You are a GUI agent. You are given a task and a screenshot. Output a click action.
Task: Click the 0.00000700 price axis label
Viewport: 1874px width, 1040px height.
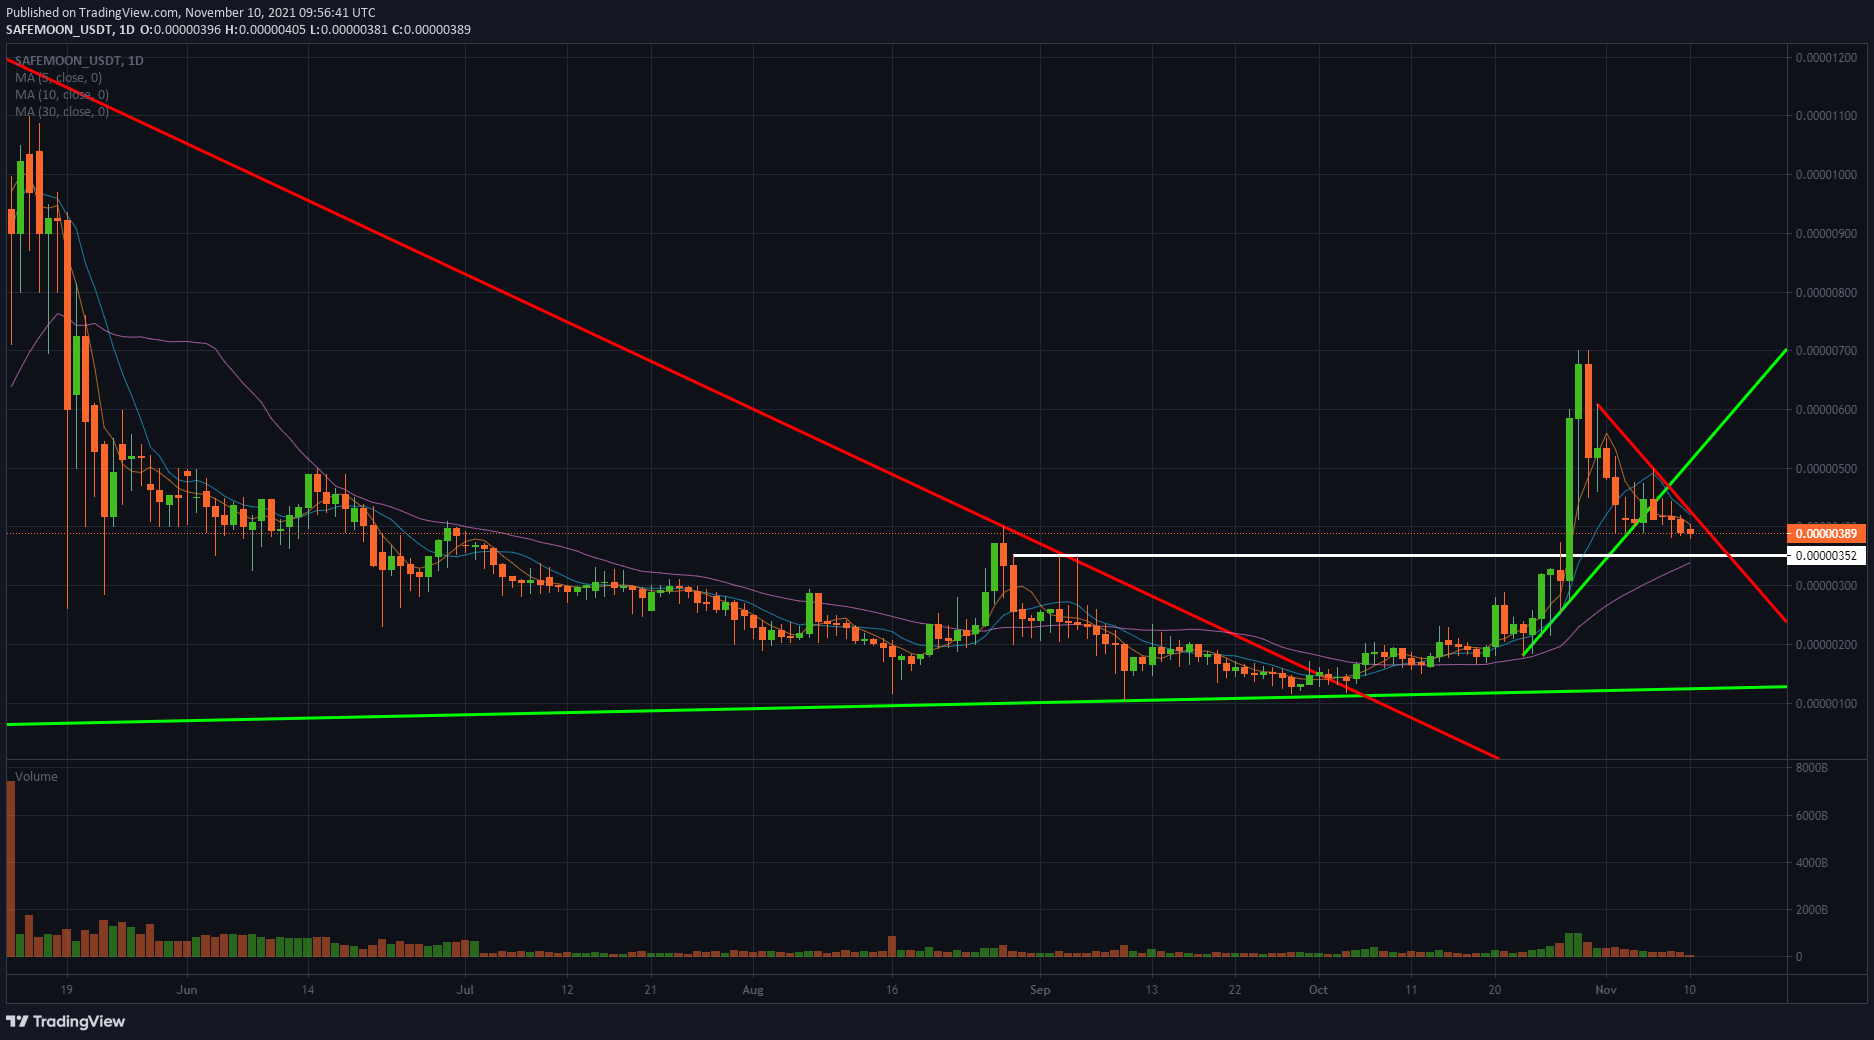click(x=1826, y=351)
